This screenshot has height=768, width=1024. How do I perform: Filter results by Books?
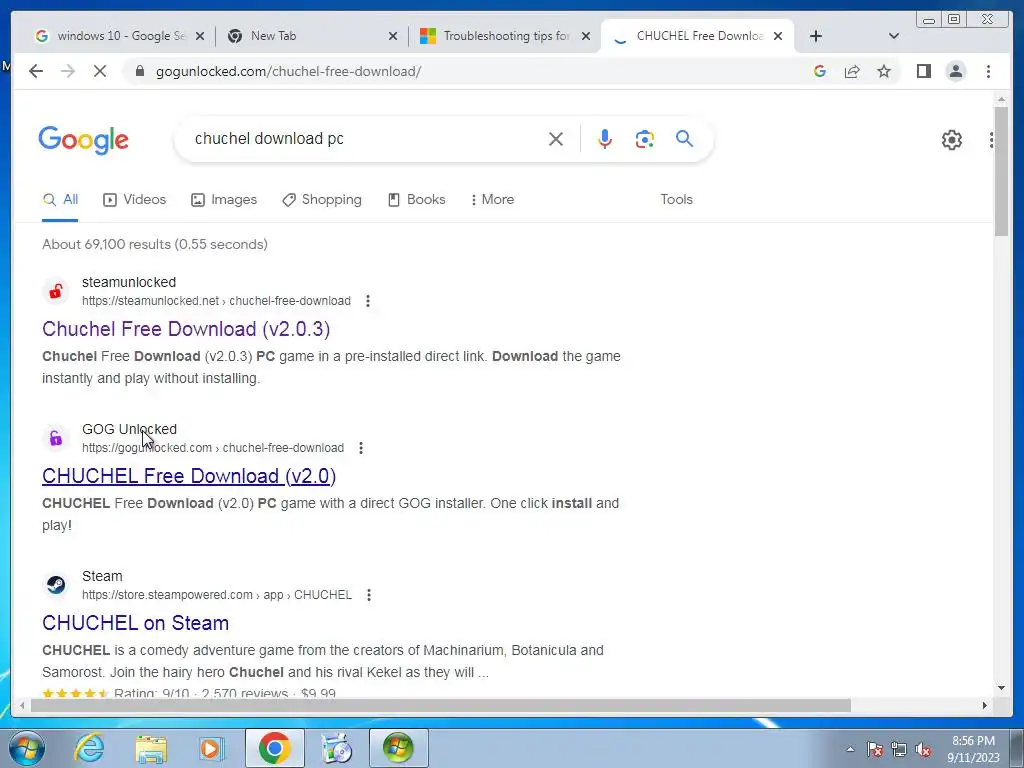click(x=417, y=199)
